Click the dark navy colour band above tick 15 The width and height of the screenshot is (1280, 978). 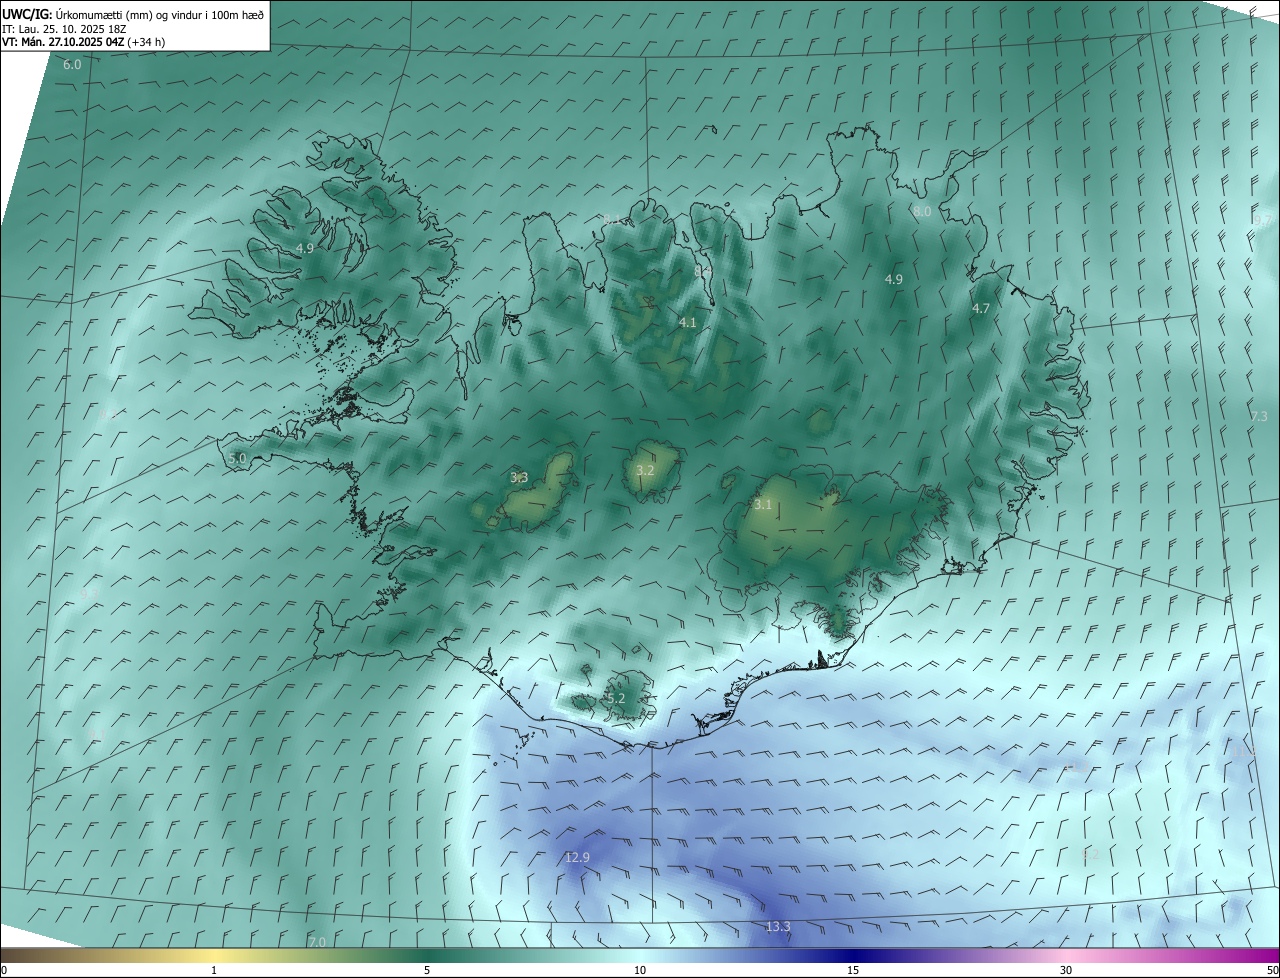853,955
